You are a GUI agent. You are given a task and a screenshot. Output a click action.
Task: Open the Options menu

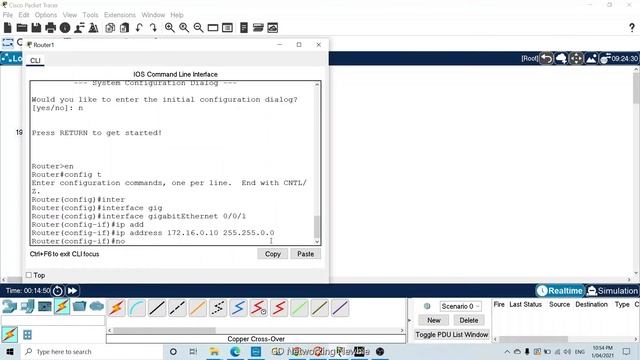click(x=46, y=15)
